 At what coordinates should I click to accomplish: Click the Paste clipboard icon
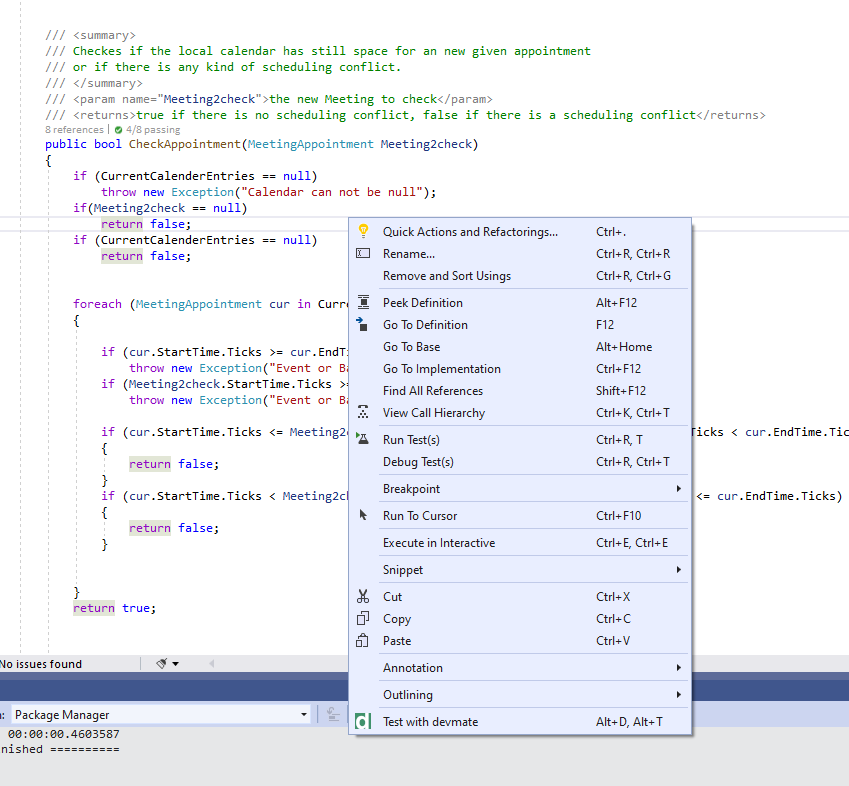point(362,640)
